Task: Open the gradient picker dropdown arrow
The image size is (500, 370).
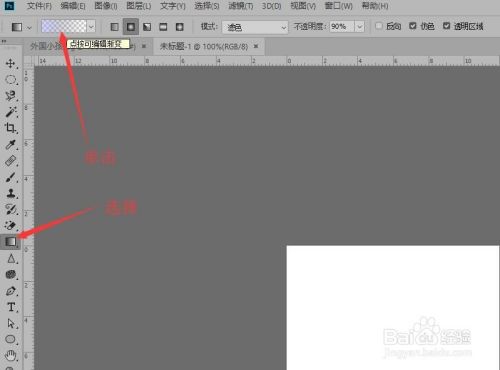Action: click(91, 27)
